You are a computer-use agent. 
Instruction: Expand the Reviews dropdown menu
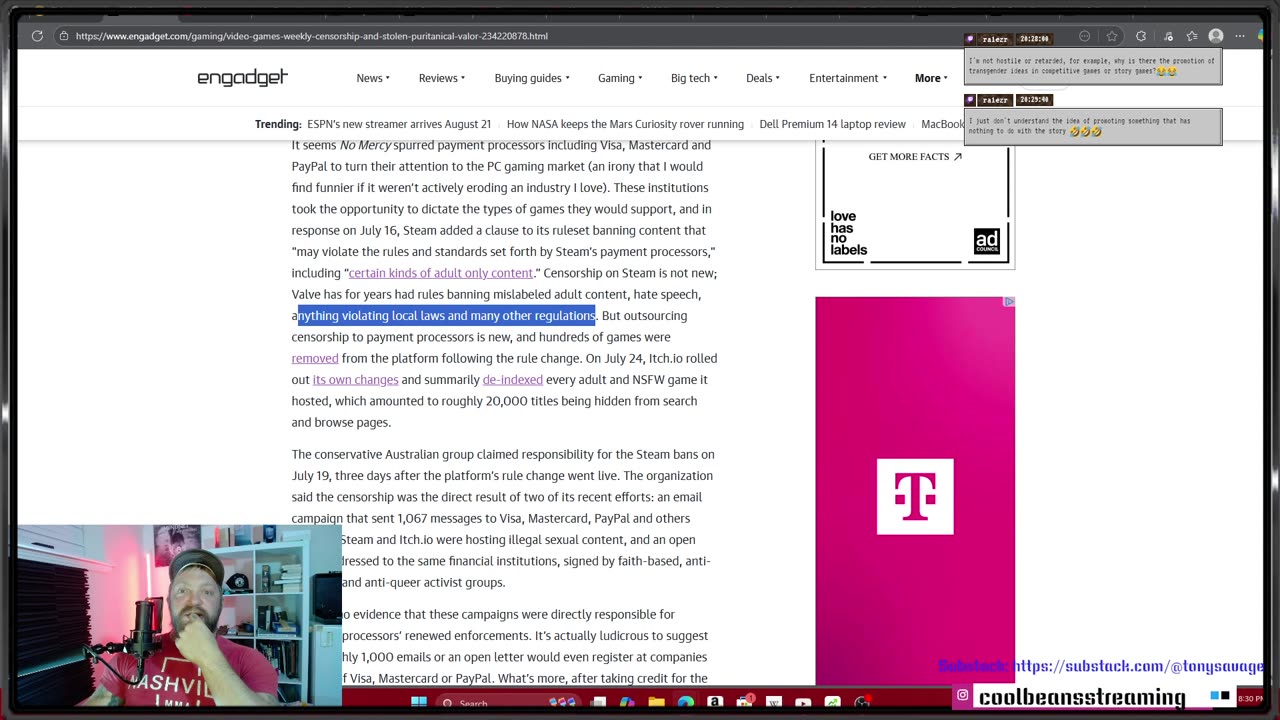click(442, 78)
